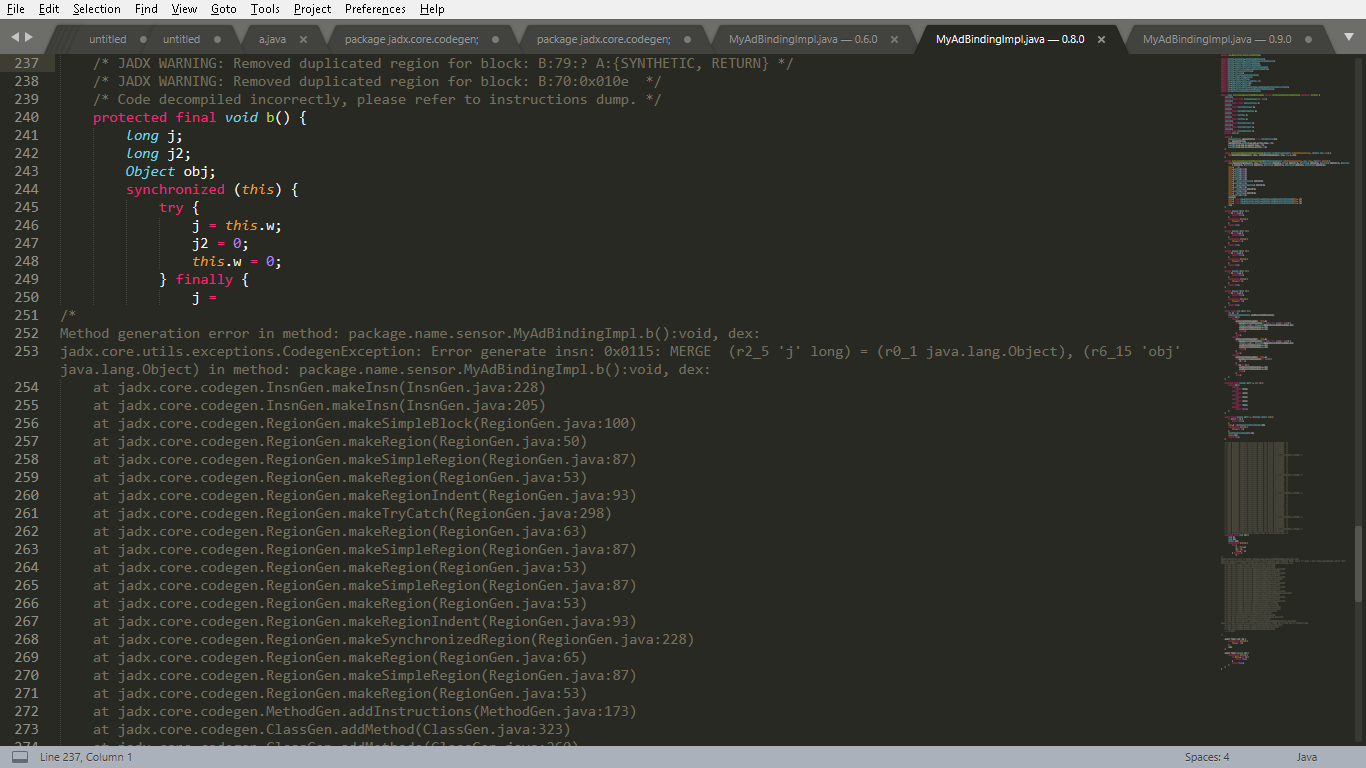Click the Line 237, Column 1 status text
1366x768 pixels.
[86, 757]
